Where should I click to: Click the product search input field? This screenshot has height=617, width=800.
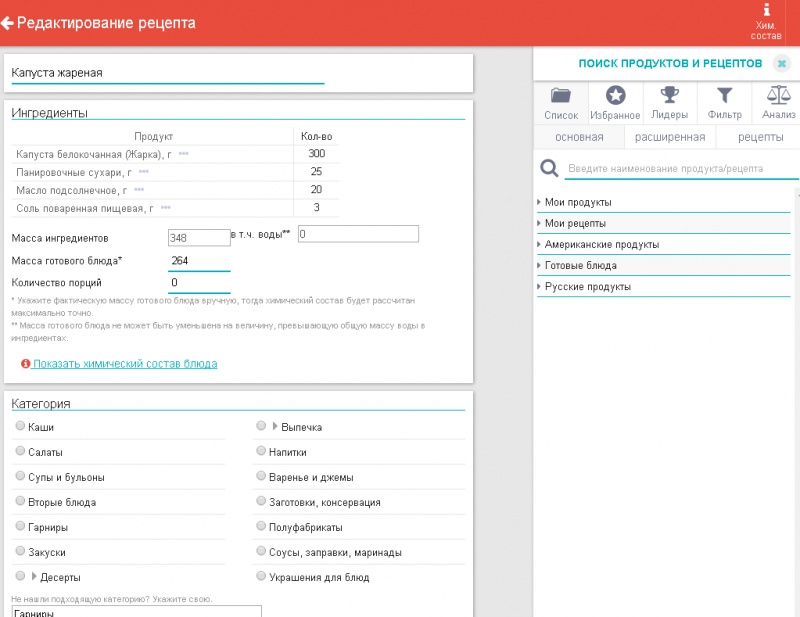click(681, 168)
